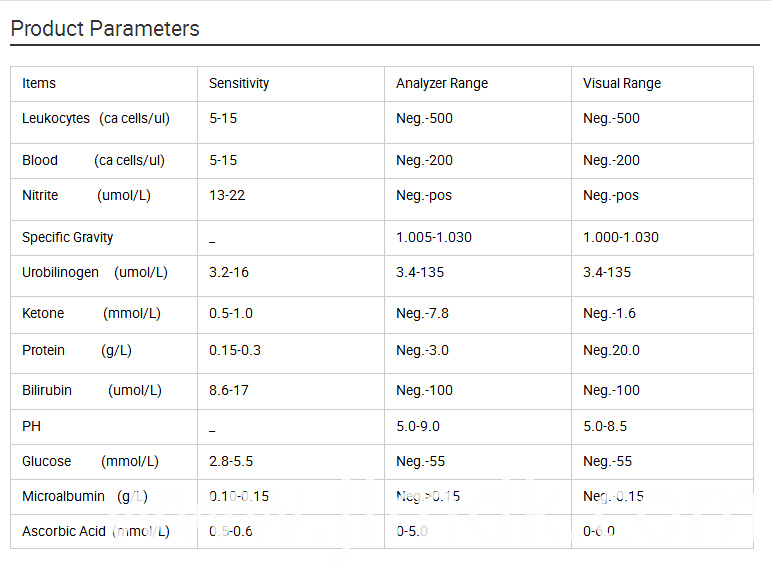Click the Sensitivity column header
771x573 pixels.
click(x=239, y=84)
